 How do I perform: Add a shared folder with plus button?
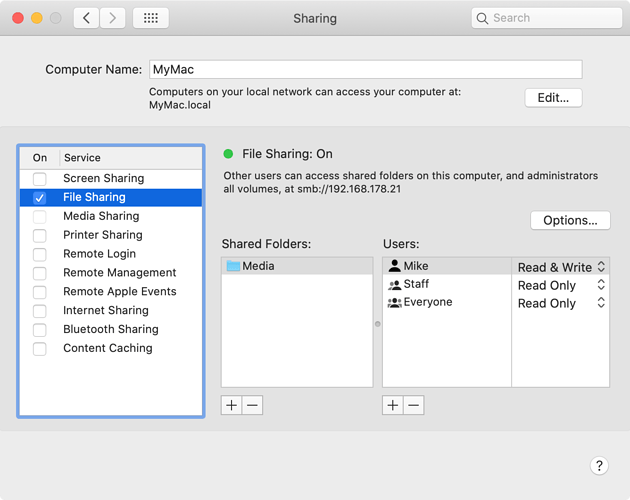[232, 405]
